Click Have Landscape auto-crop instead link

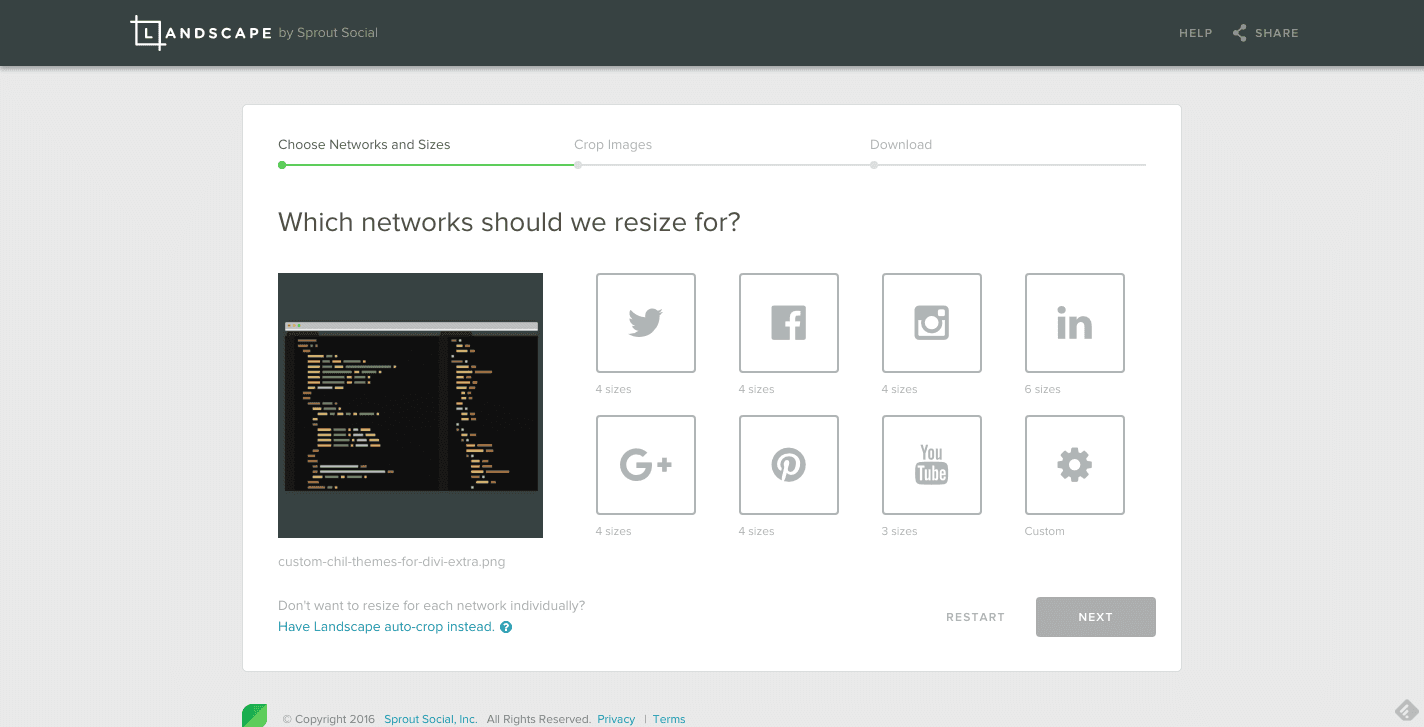386,627
